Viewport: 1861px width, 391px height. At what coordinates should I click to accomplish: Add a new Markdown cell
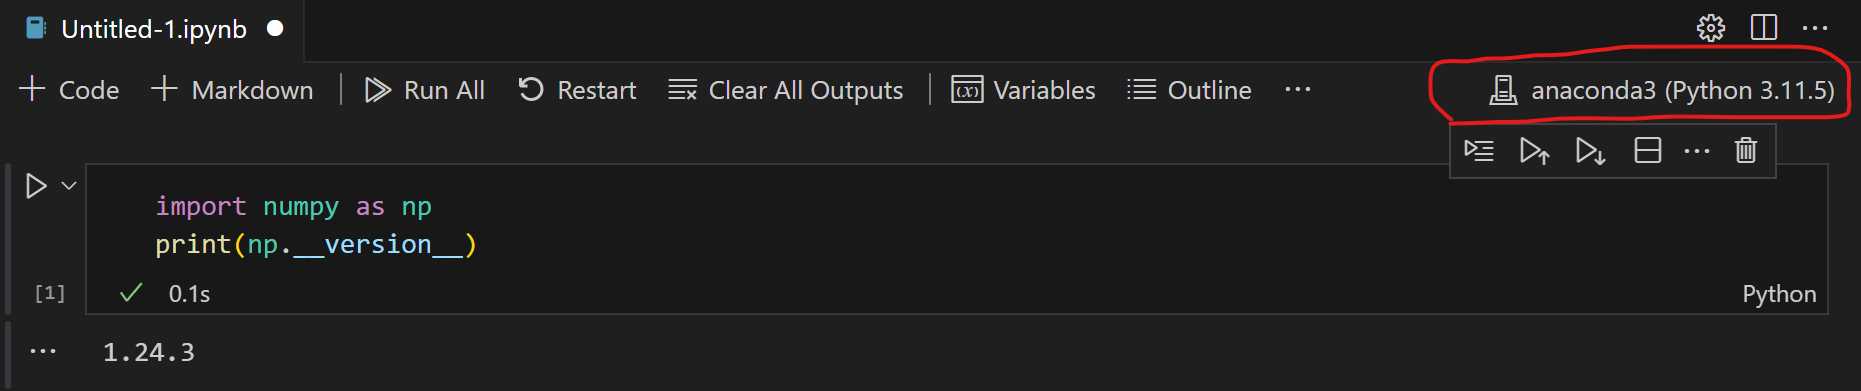(232, 90)
